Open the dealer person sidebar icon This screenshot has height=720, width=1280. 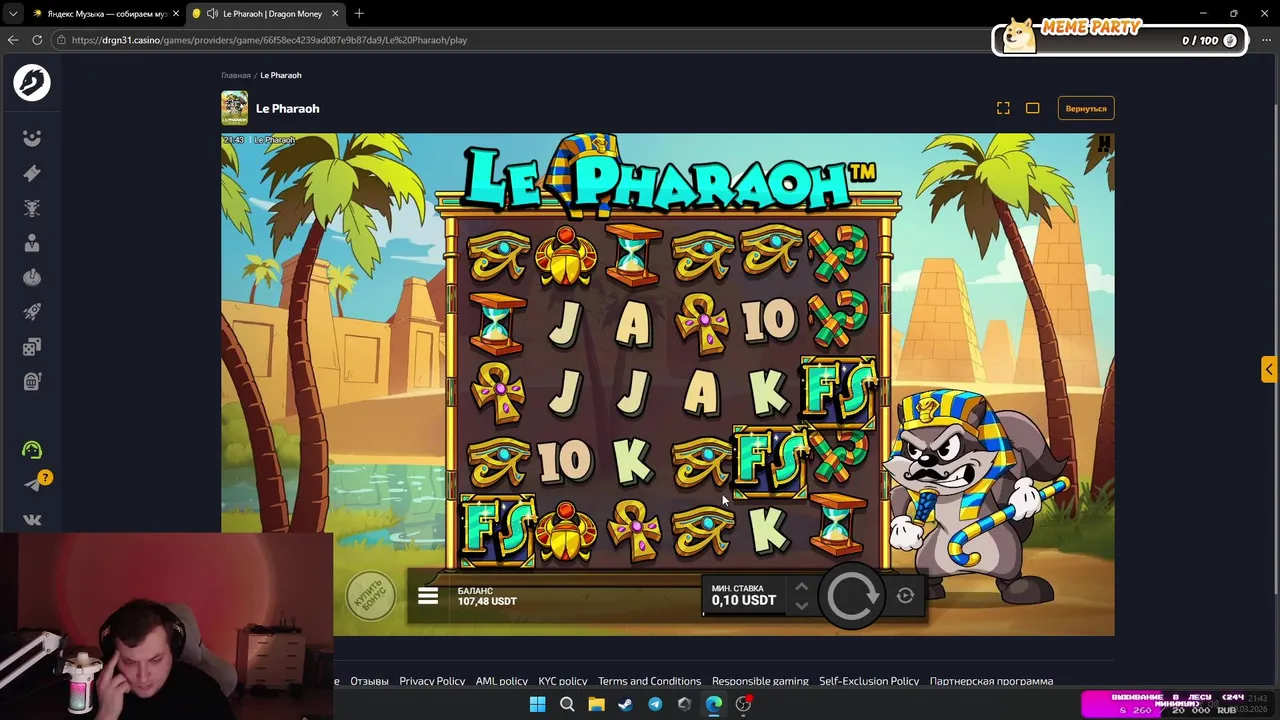pyautogui.click(x=32, y=243)
